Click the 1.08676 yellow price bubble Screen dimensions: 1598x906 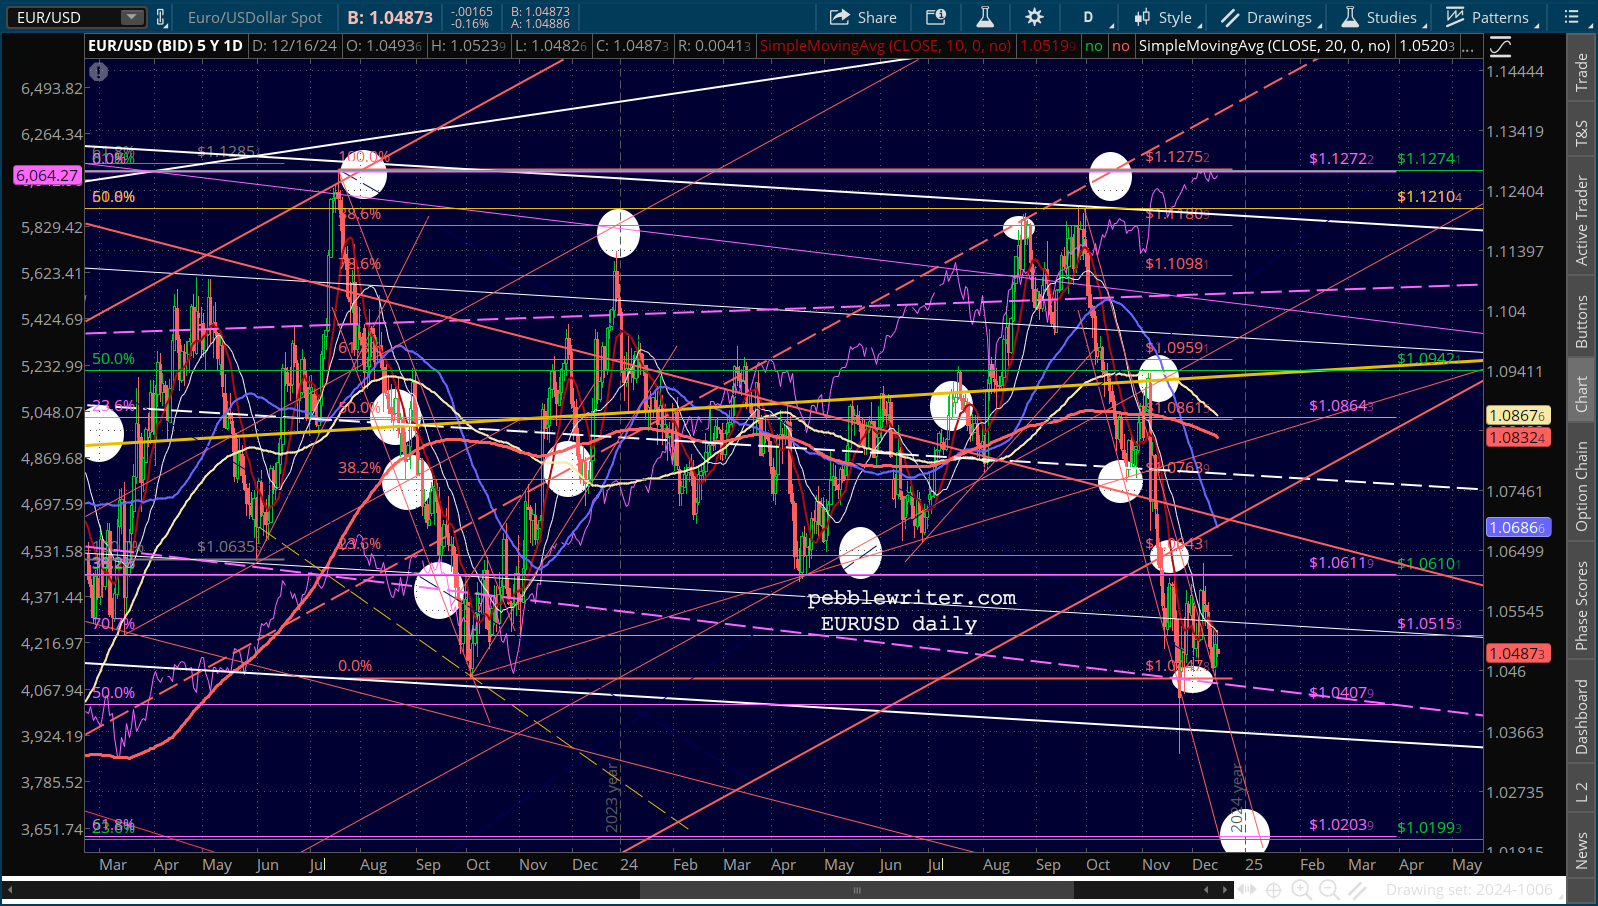[x=1518, y=416]
